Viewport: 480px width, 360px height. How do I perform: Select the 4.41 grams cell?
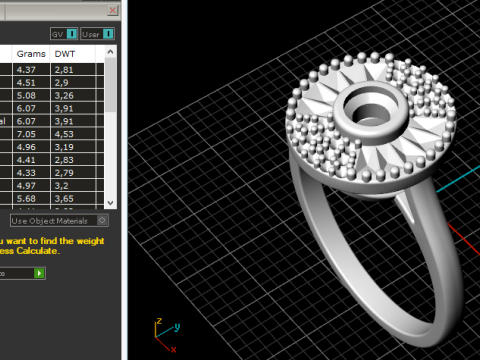click(x=31, y=160)
